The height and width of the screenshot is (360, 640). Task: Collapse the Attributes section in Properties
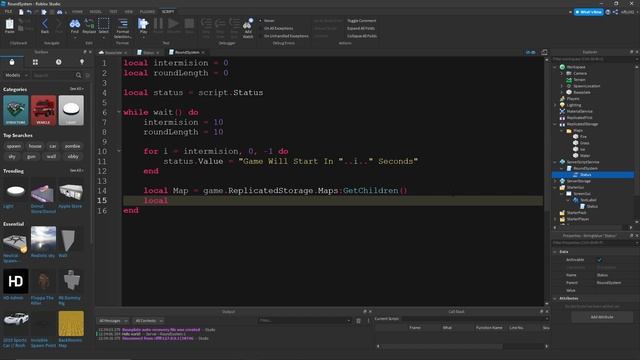[x=555, y=298]
